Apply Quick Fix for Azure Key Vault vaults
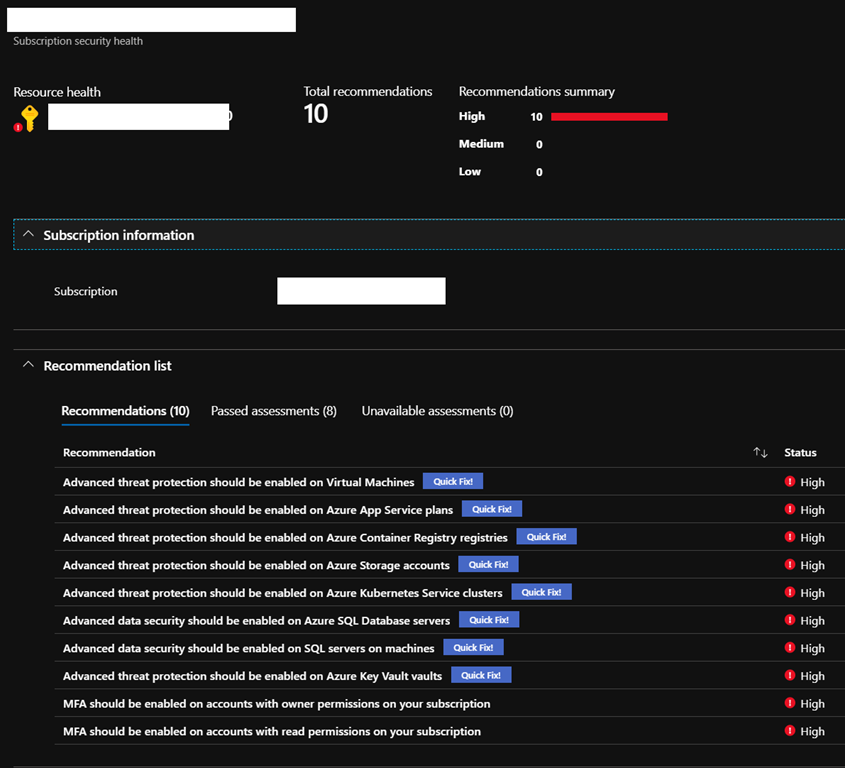 (x=481, y=675)
